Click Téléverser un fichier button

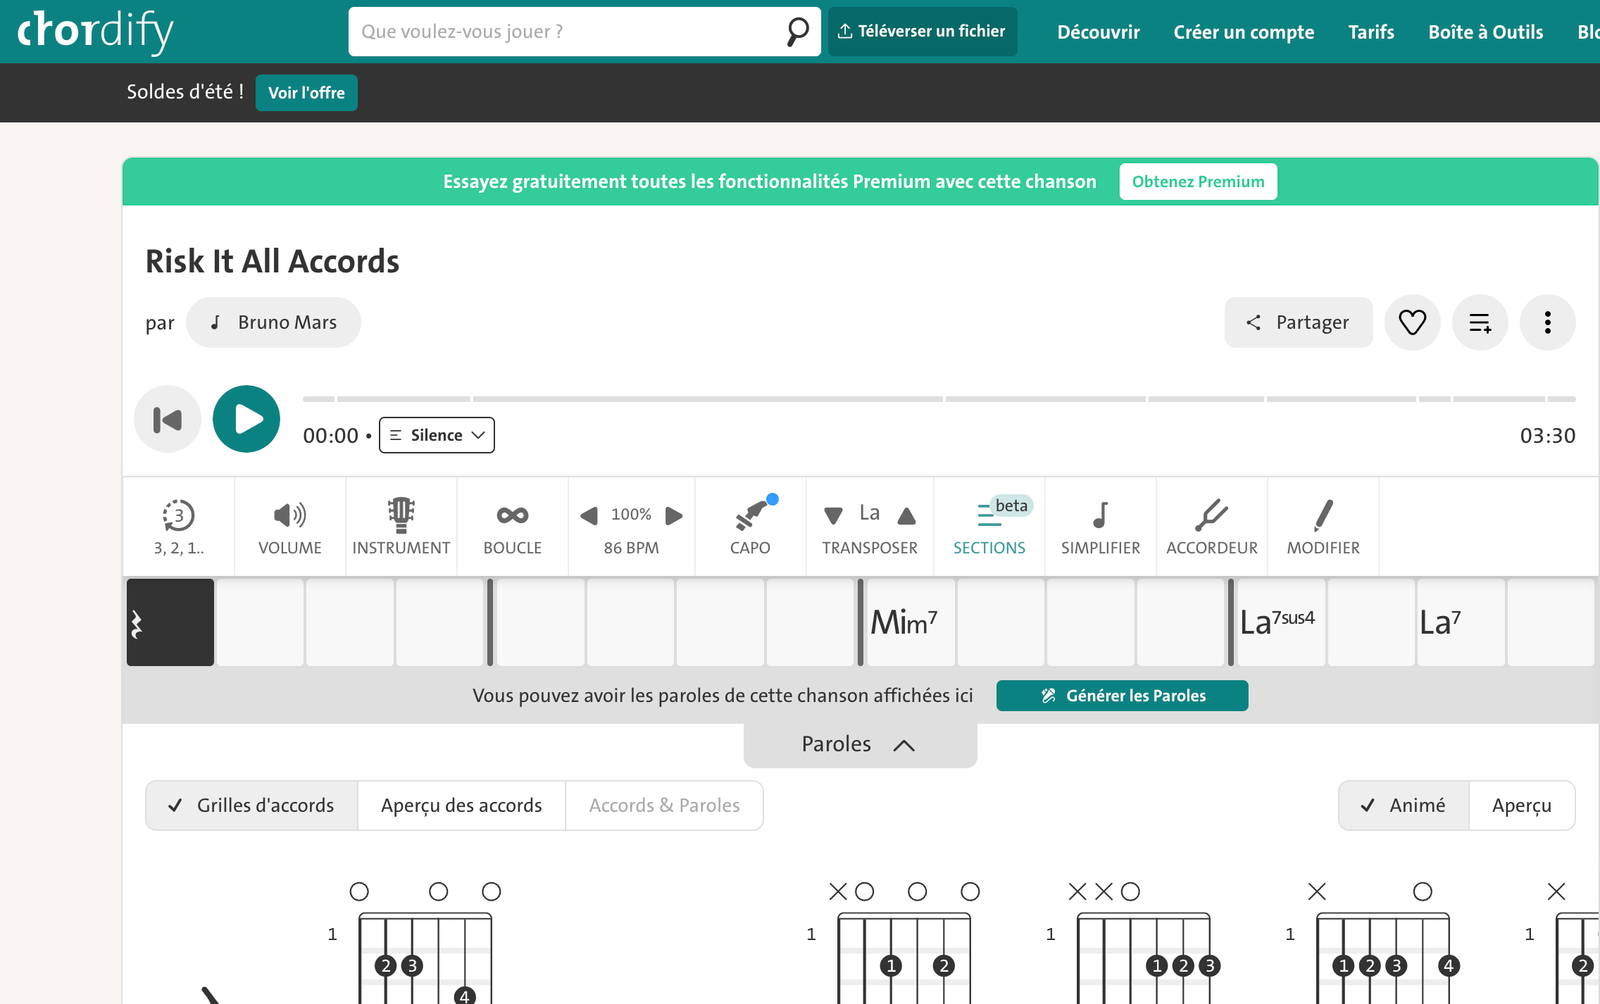pos(922,32)
